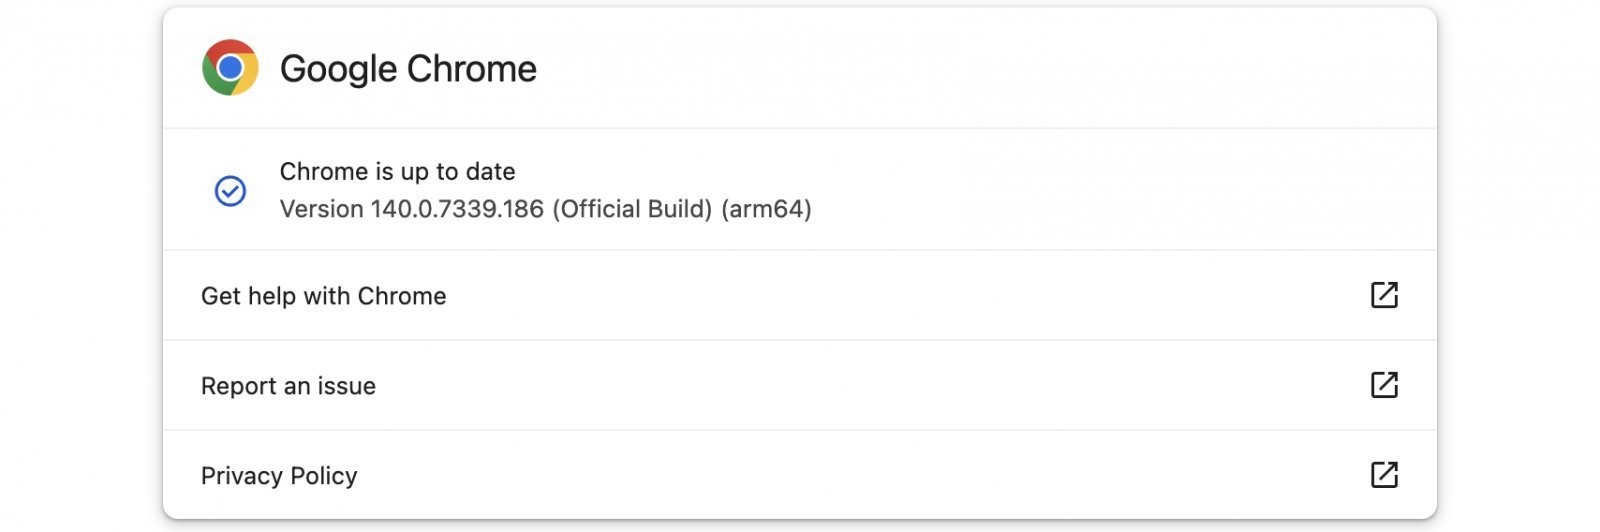
Task: Click the word 'issue' in Report row
Action: (x=346, y=386)
